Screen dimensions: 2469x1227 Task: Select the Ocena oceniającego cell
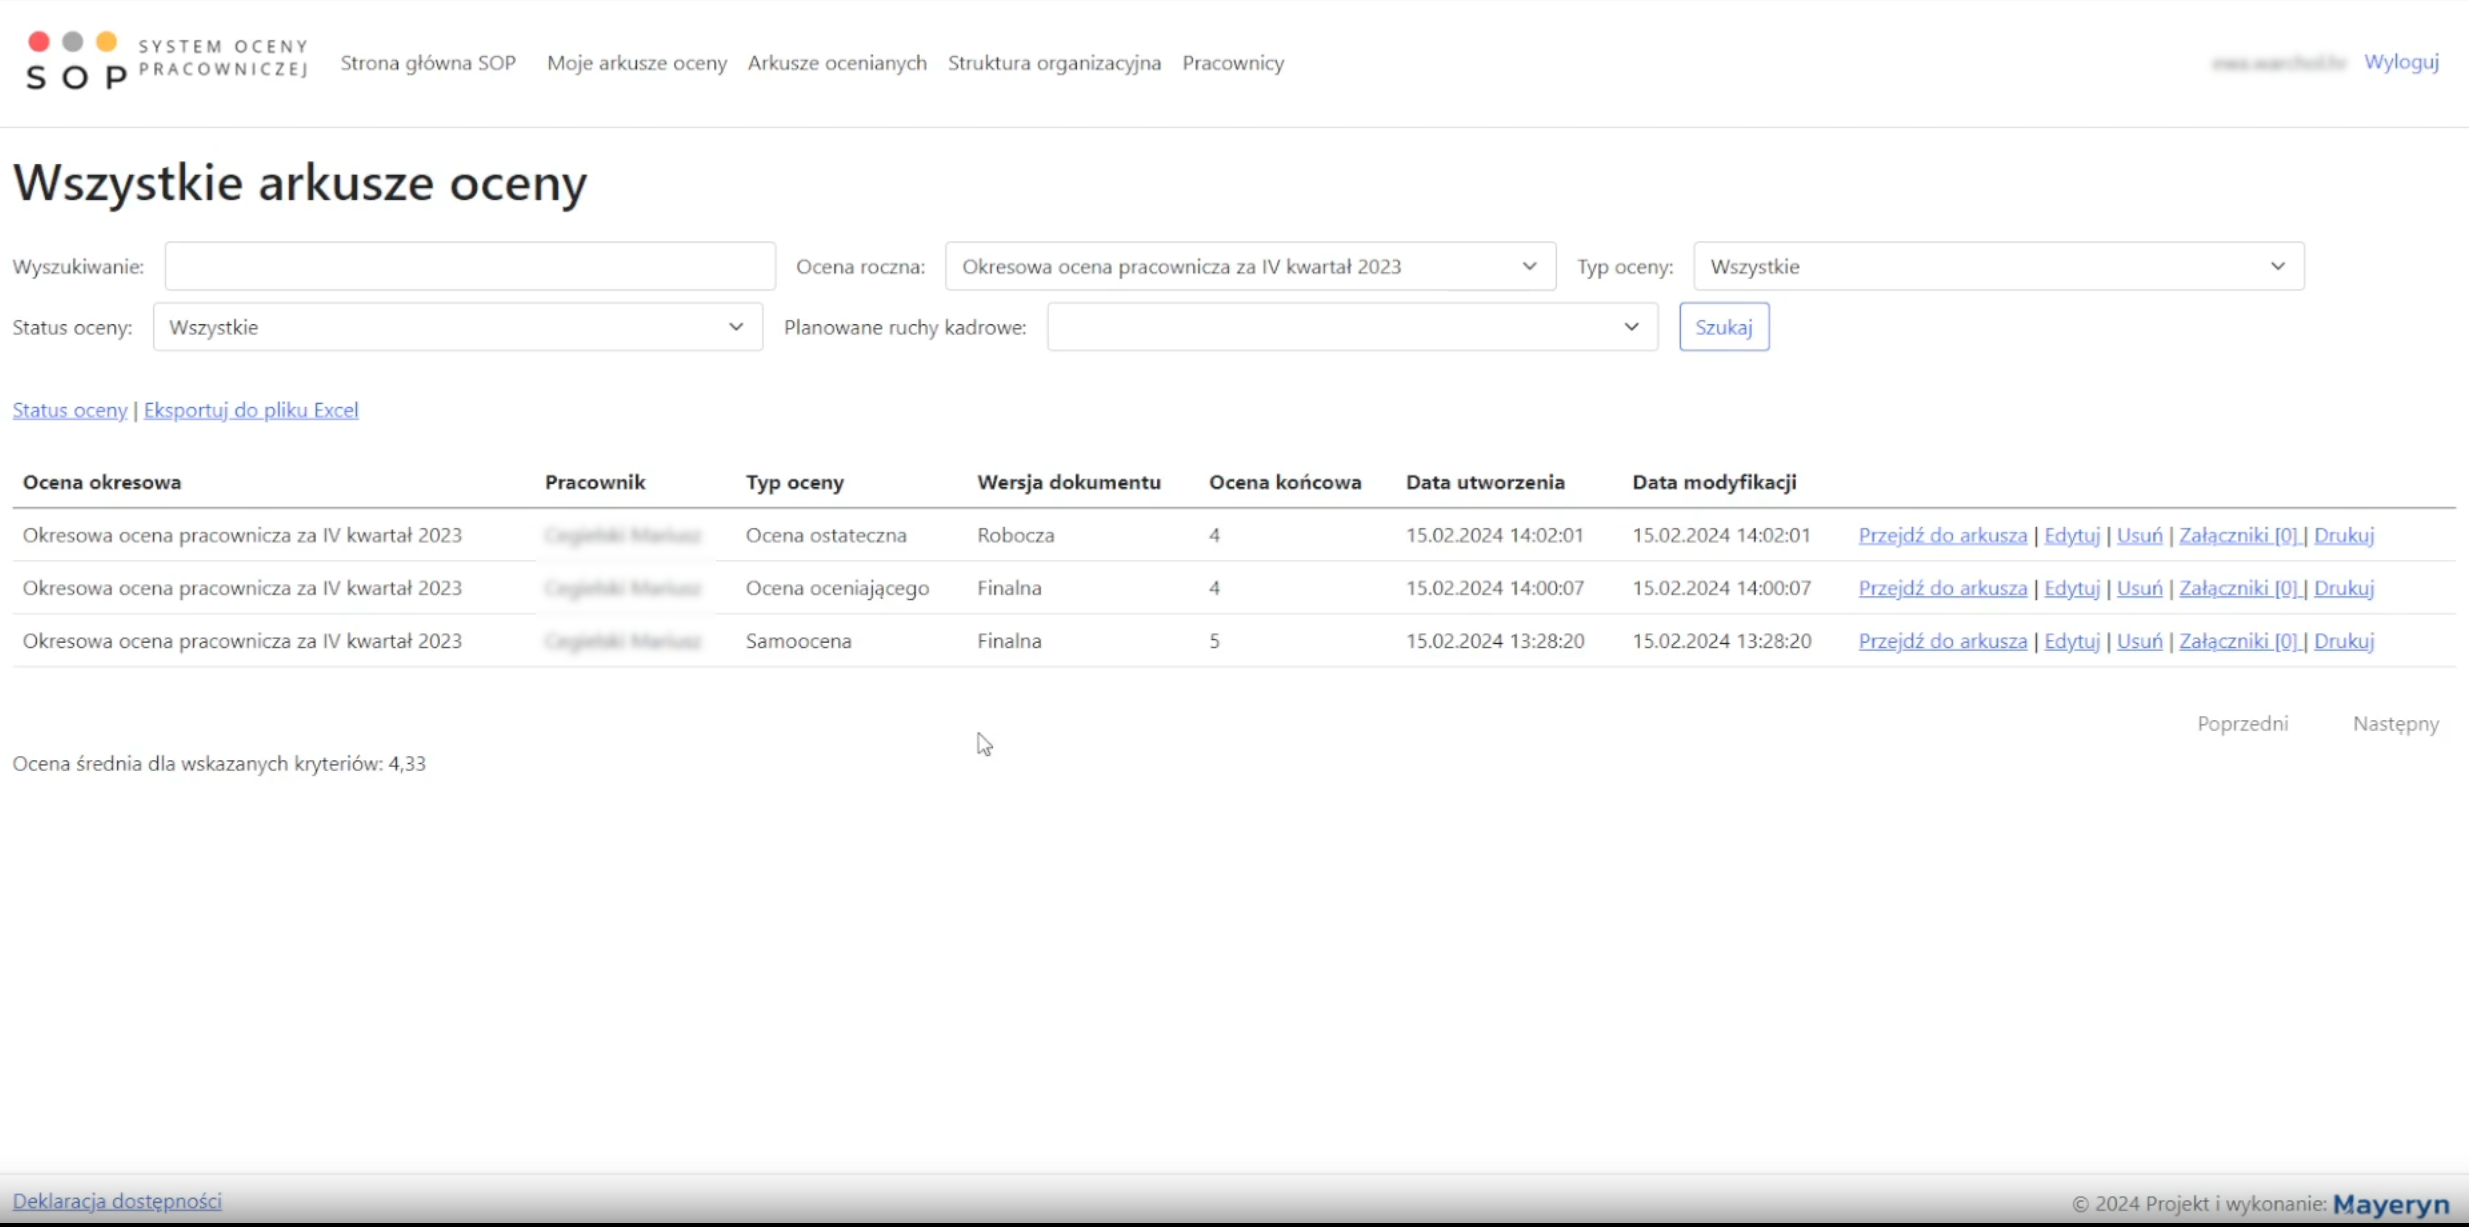click(x=837, y=588)
